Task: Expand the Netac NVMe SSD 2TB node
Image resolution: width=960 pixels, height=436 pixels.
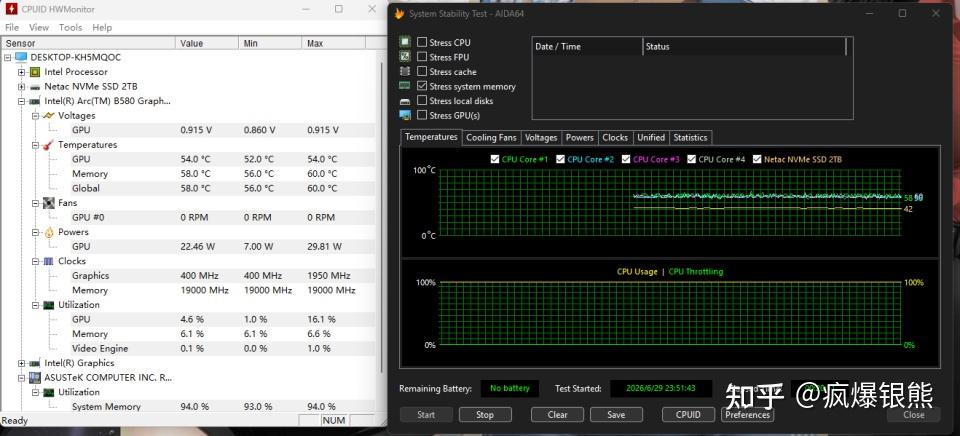Action: coord(21,87)
